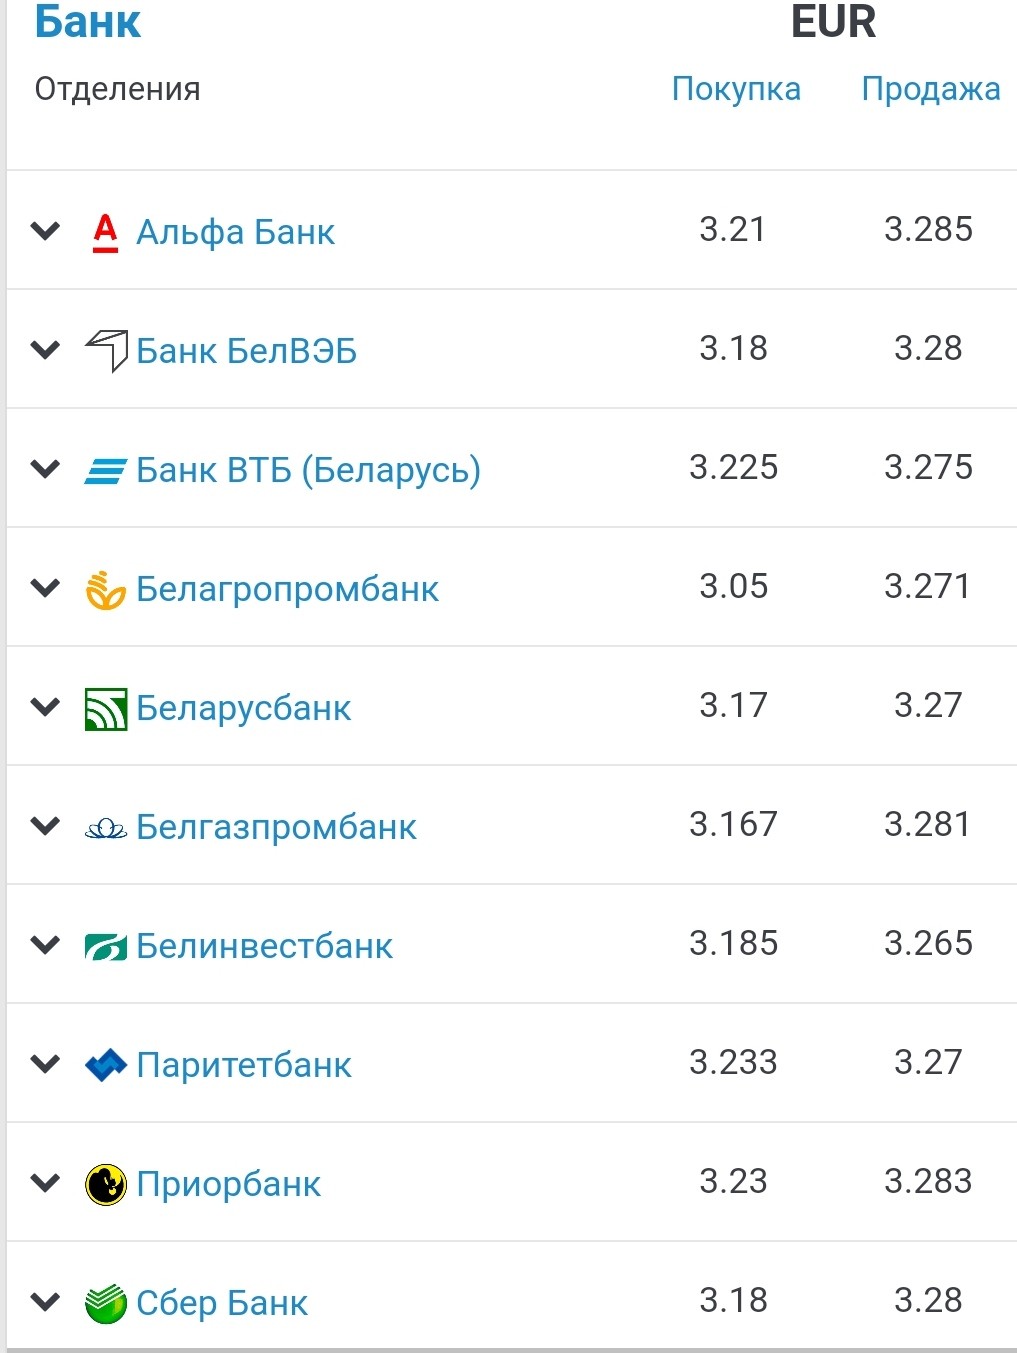Open the Беларусбанк bank name link
The image size is (1017, 1353).
[x=243, y=708]
